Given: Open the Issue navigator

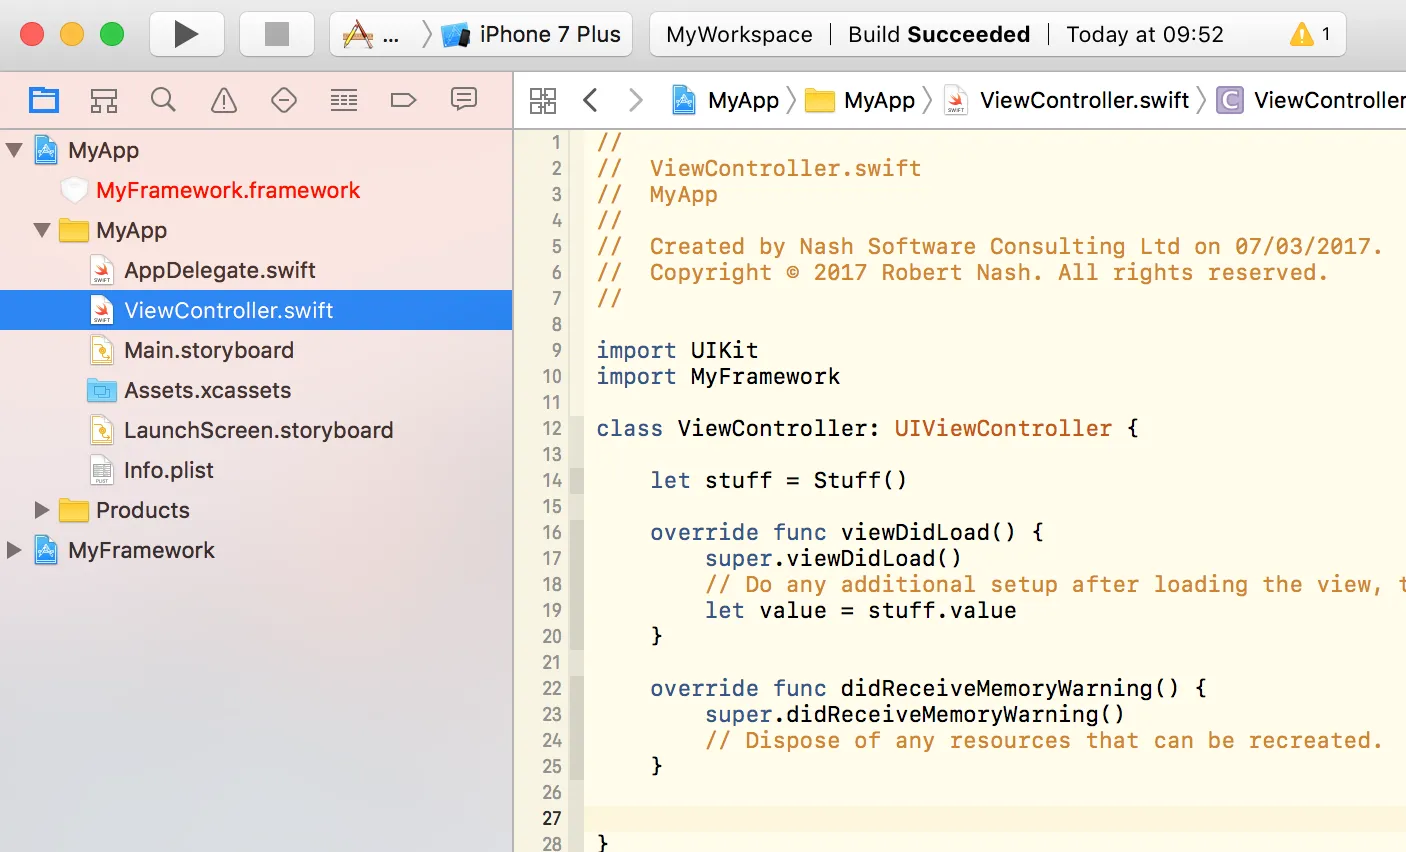Looking at the screenshot, I should click(x=224, y=100).
